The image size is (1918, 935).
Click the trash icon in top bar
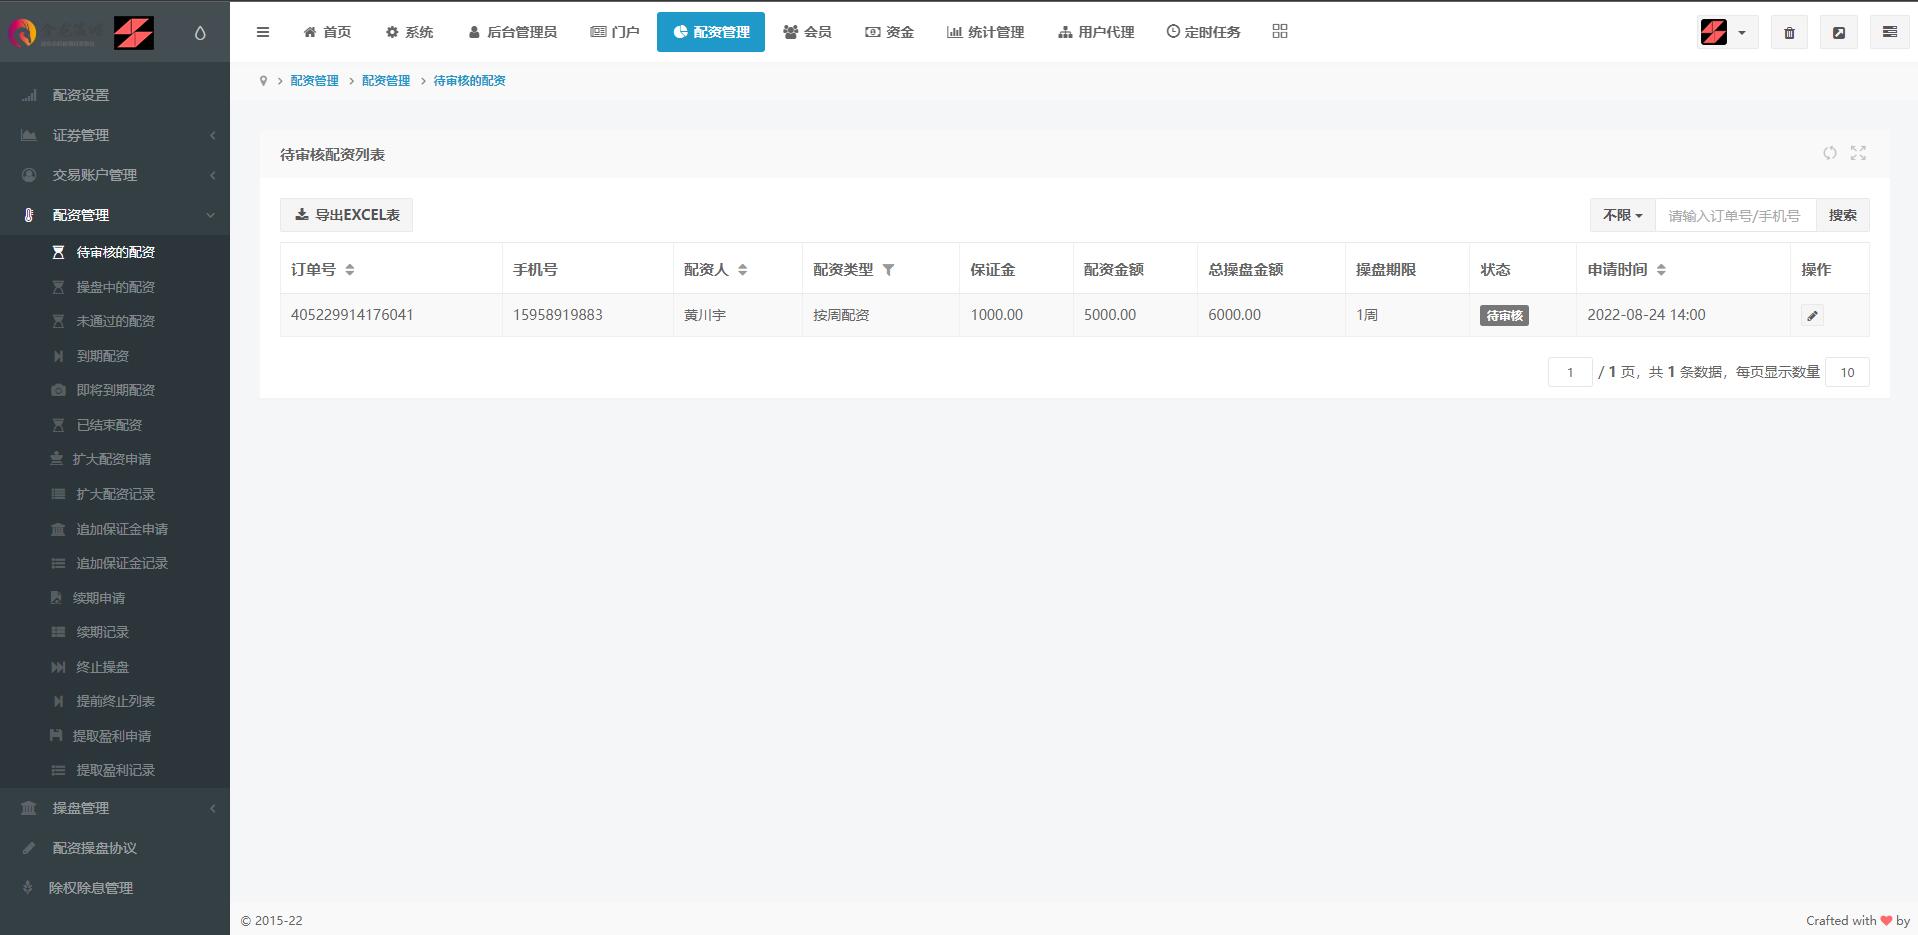tap(1789, 32)
